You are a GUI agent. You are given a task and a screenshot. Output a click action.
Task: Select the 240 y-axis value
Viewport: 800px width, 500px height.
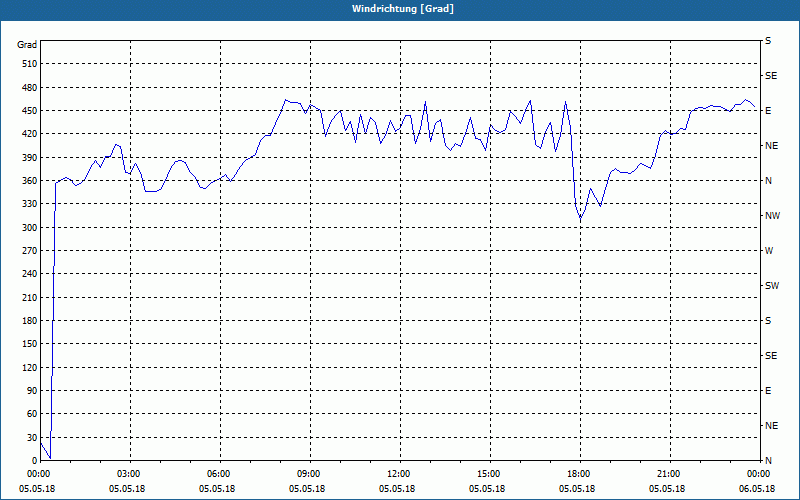[x=30, y=274]
